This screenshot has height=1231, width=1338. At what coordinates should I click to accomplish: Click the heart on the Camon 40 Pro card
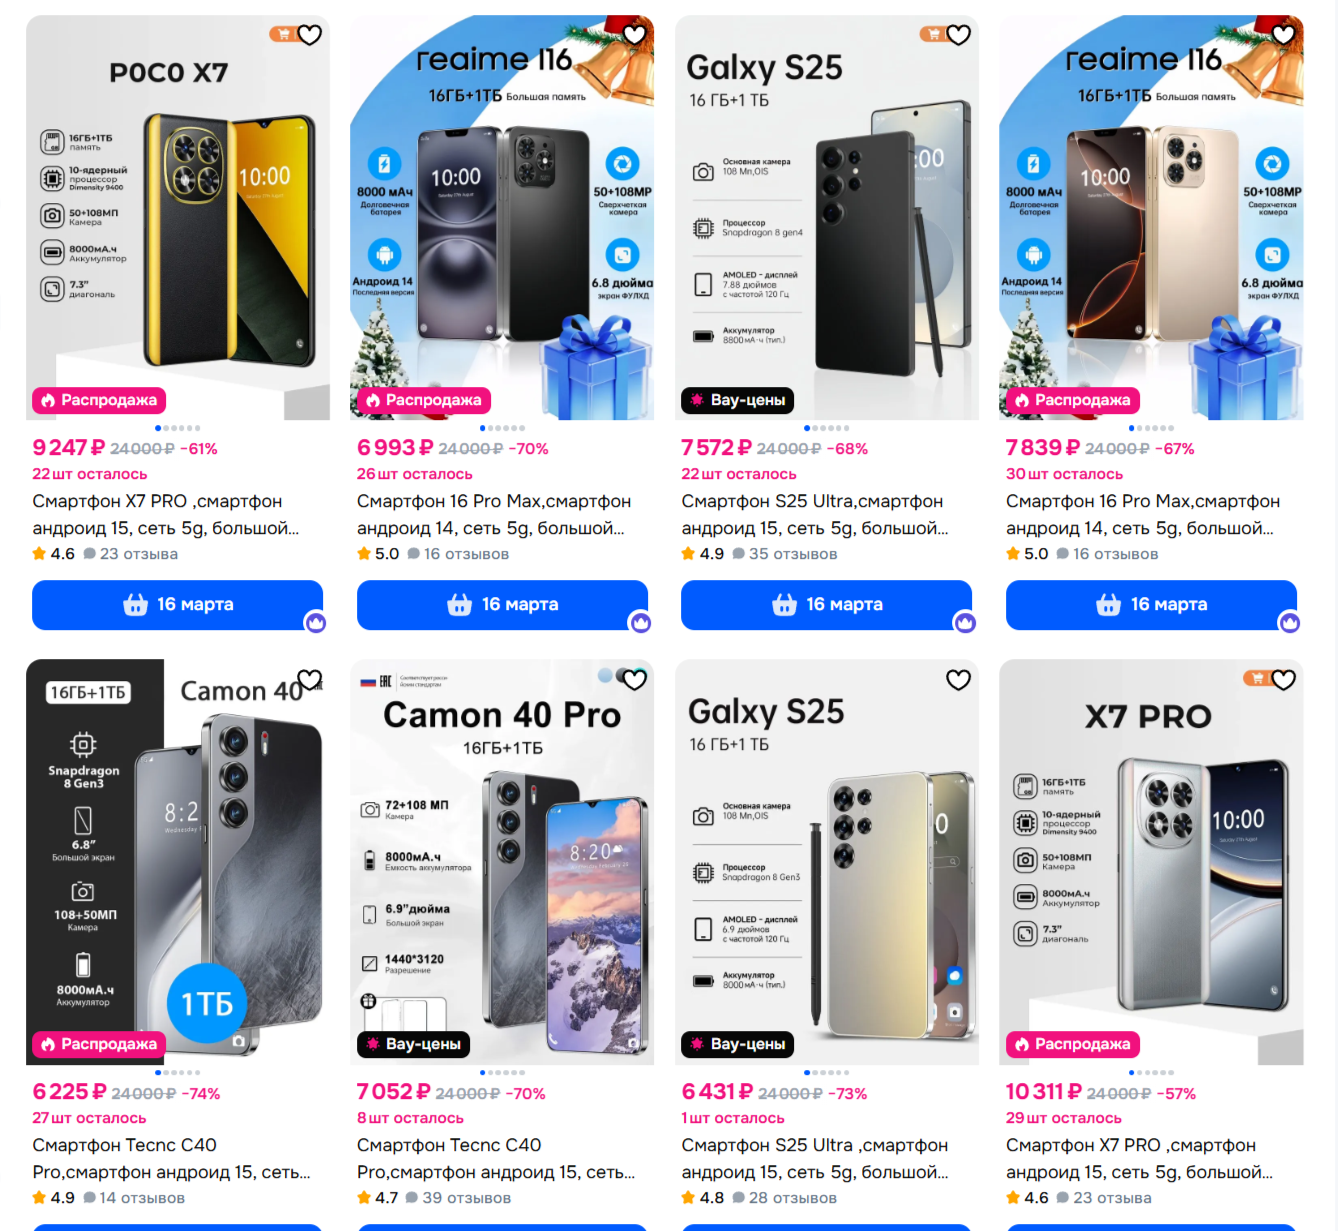(635, 680)
